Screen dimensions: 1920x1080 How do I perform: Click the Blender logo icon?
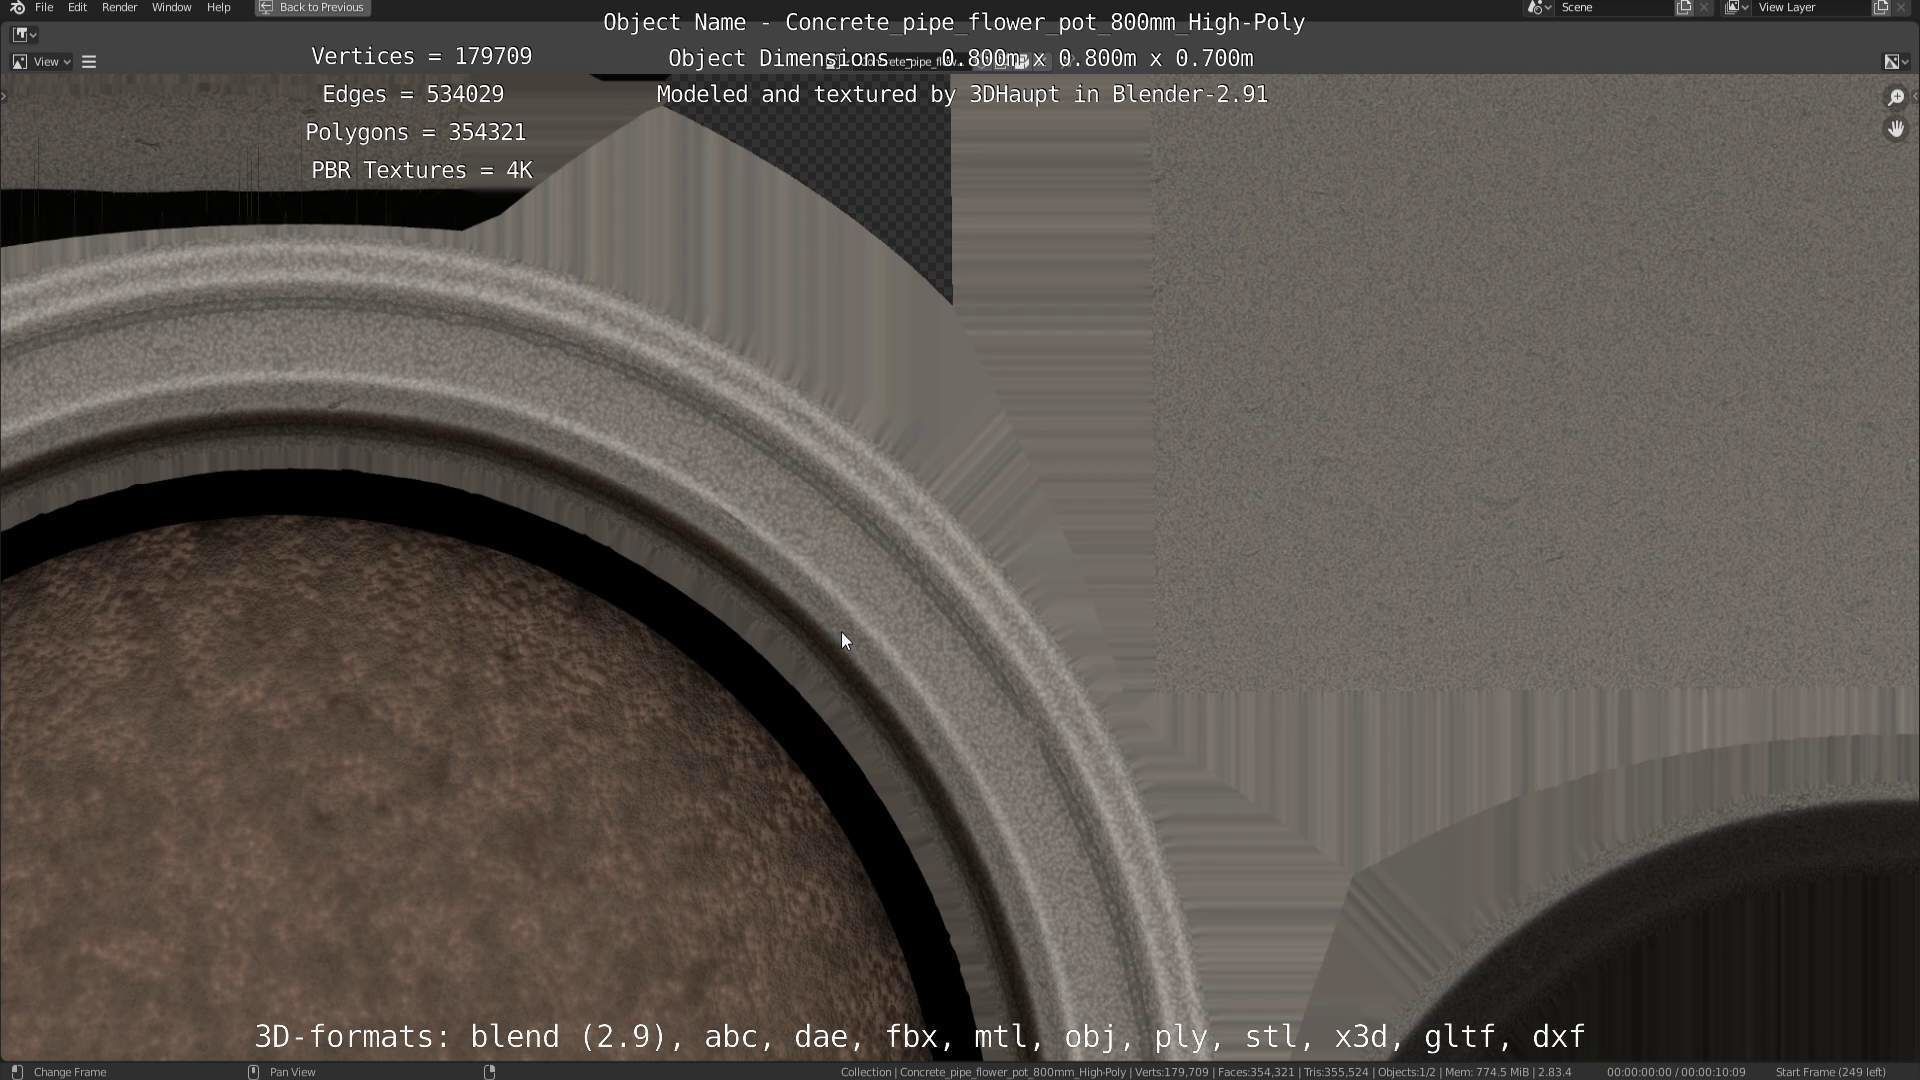coord(17,8)
